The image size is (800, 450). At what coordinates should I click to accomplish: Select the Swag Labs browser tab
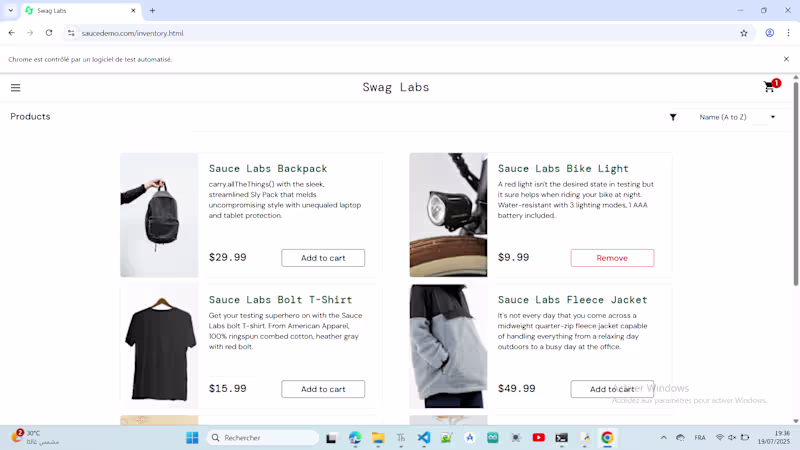(x=82, y=11)
